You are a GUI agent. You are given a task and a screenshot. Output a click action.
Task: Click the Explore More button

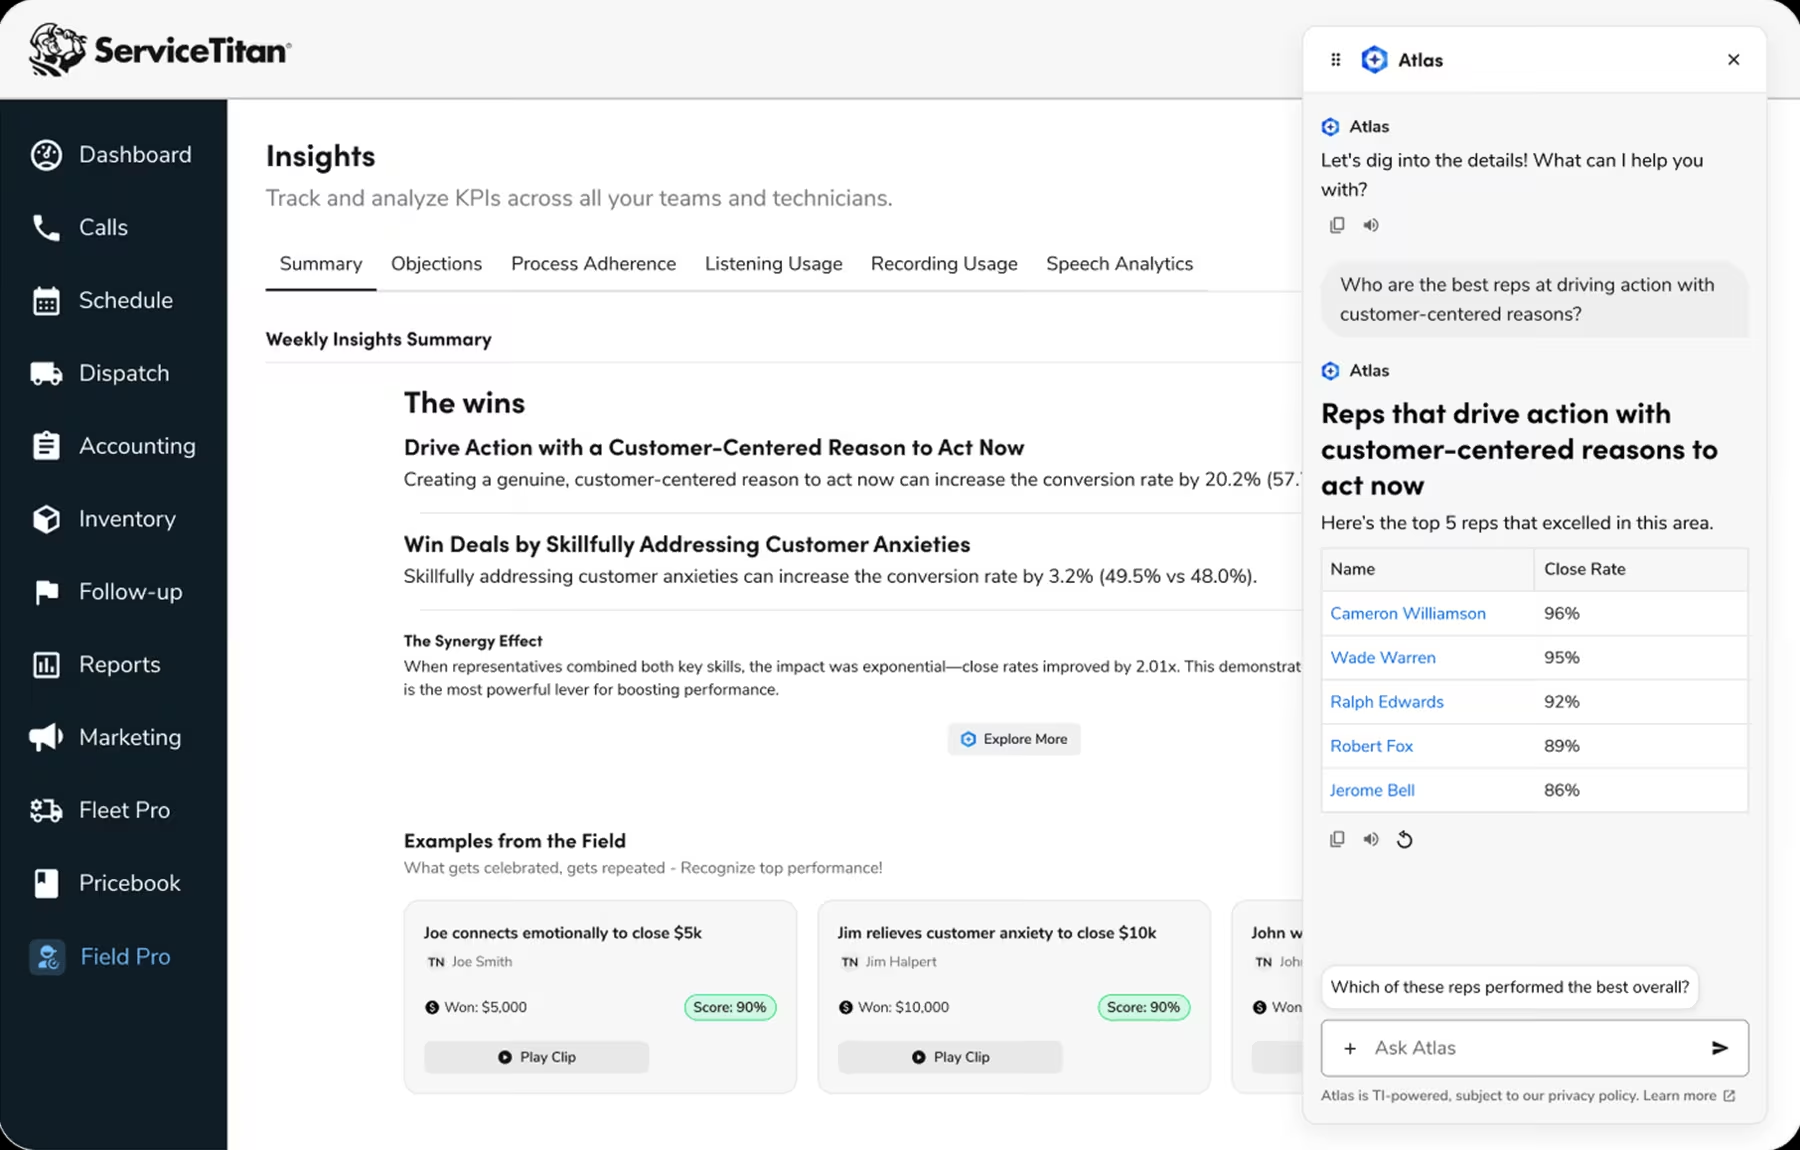pos(1014,739)
